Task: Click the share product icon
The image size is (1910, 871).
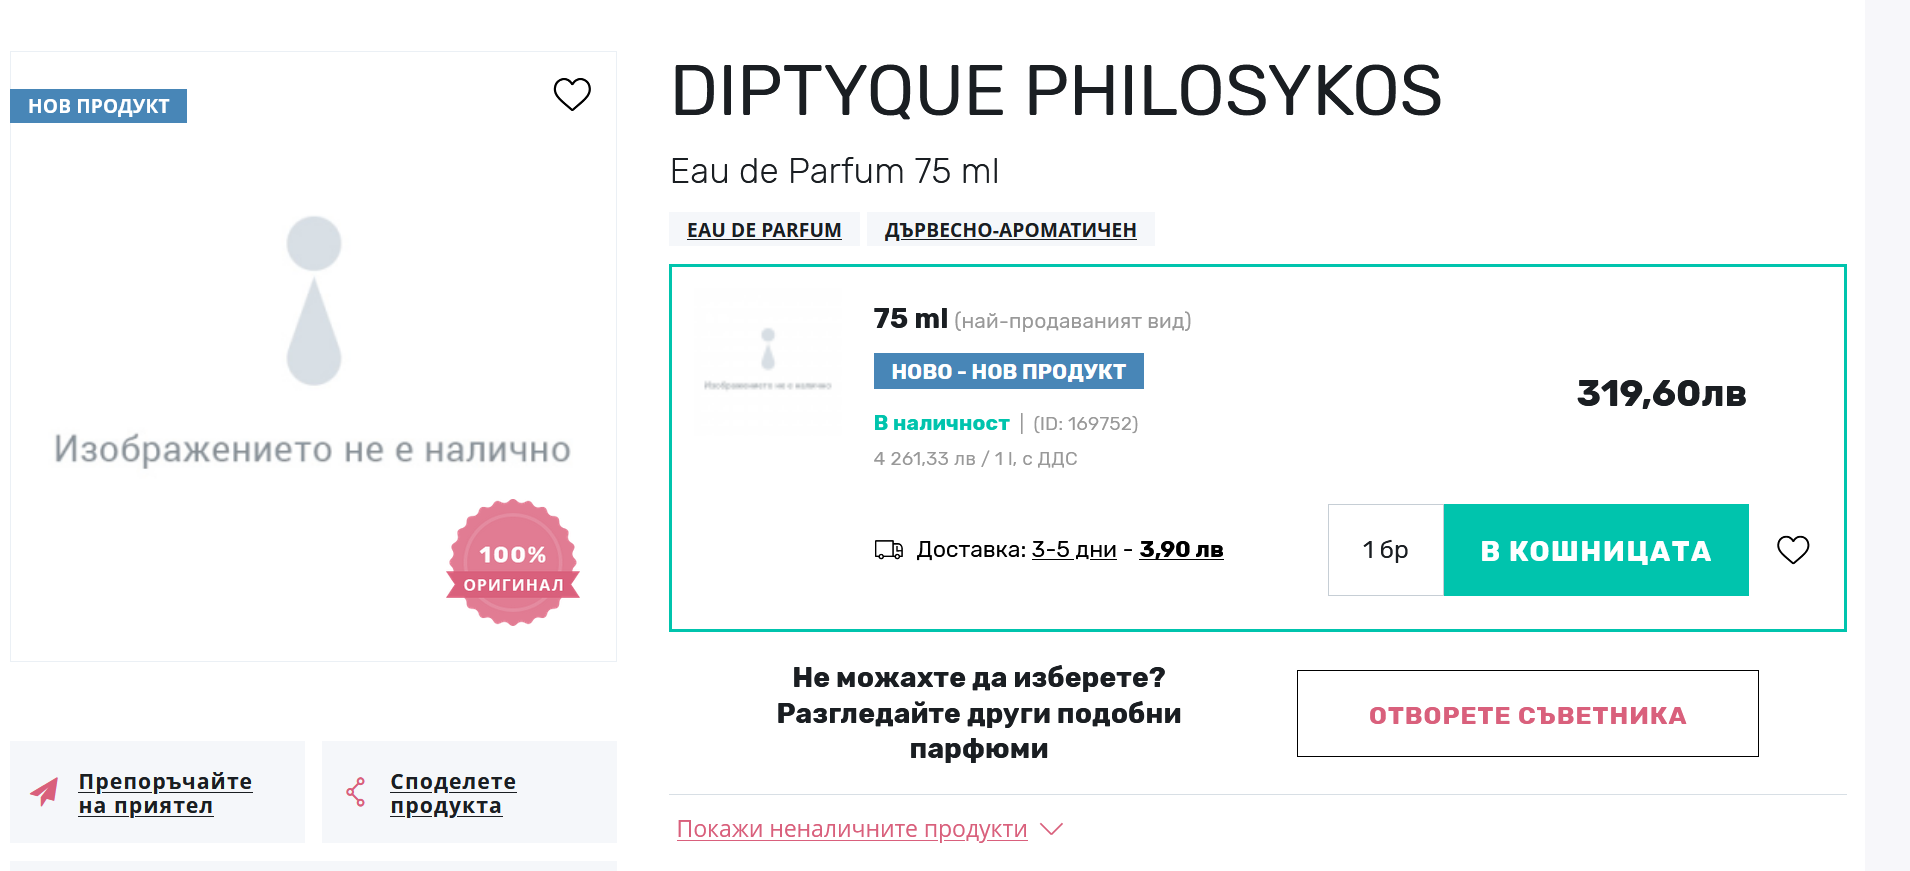Action: pos(355,793)
